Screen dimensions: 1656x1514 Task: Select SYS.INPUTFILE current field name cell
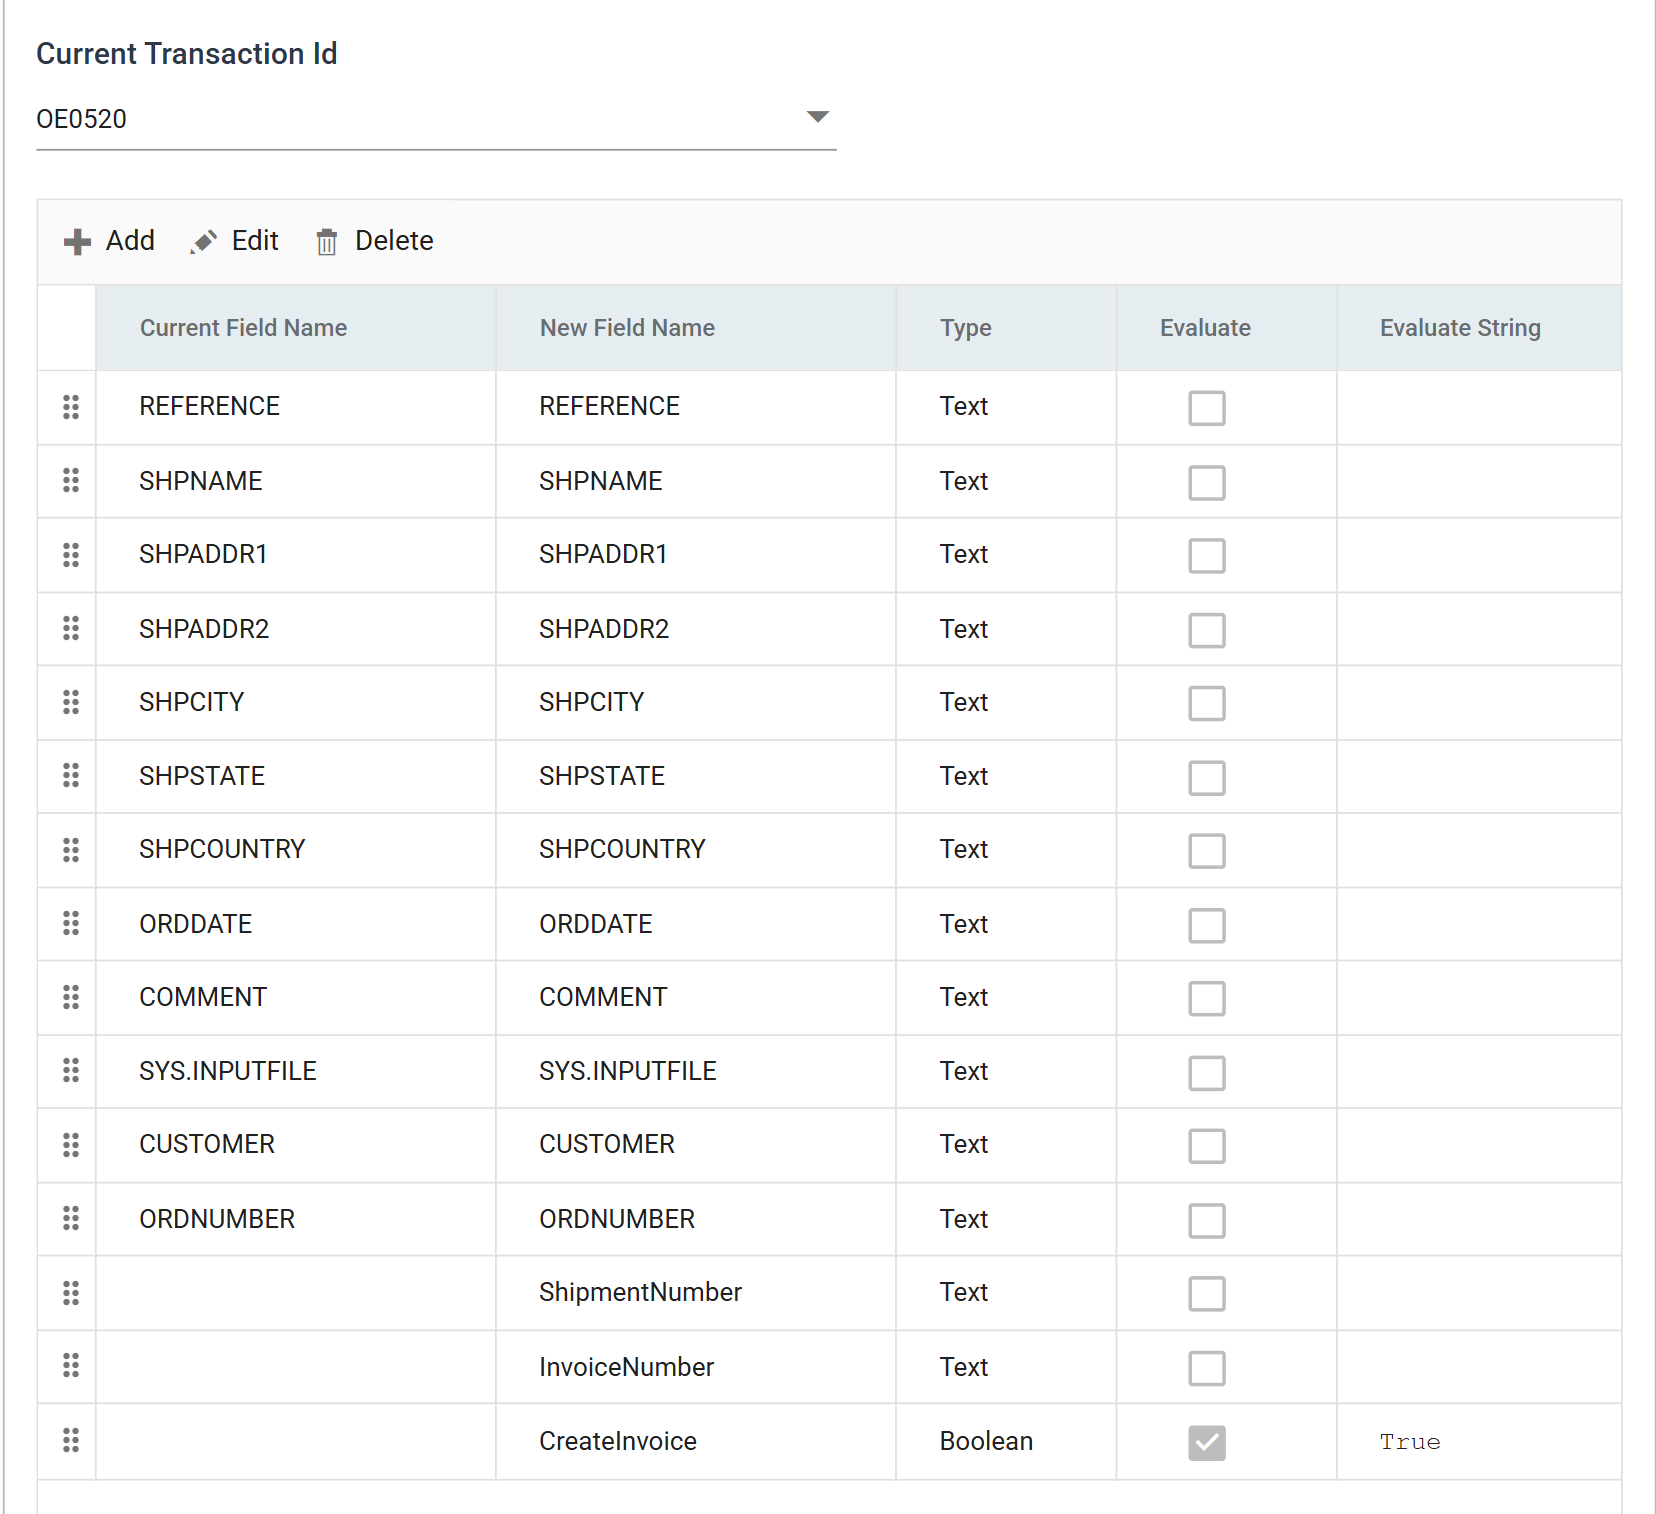point(296,1071)
